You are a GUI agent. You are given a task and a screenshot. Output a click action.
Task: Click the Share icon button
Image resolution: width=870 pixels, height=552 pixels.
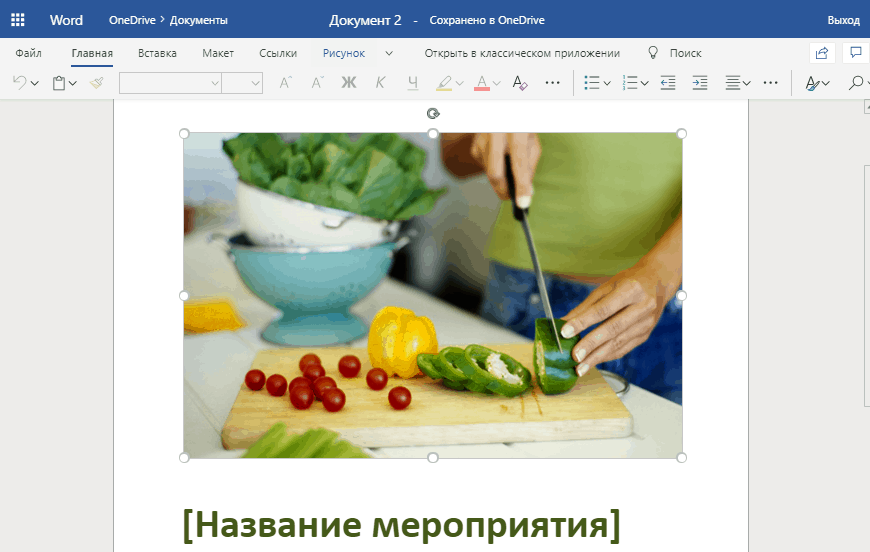pyautogui.click(x=822, y=53)
